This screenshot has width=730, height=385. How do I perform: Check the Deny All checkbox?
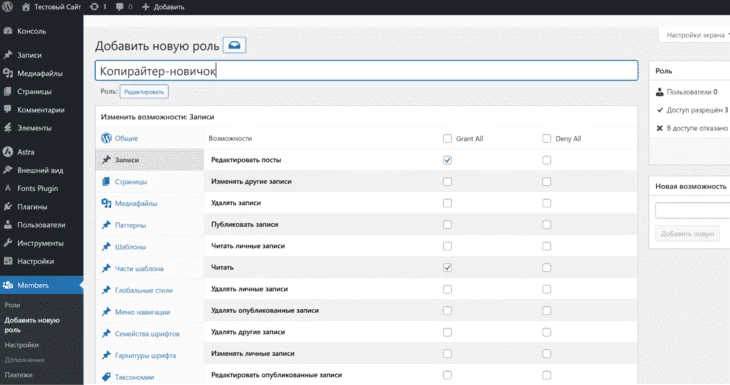(x=547, y=138)
